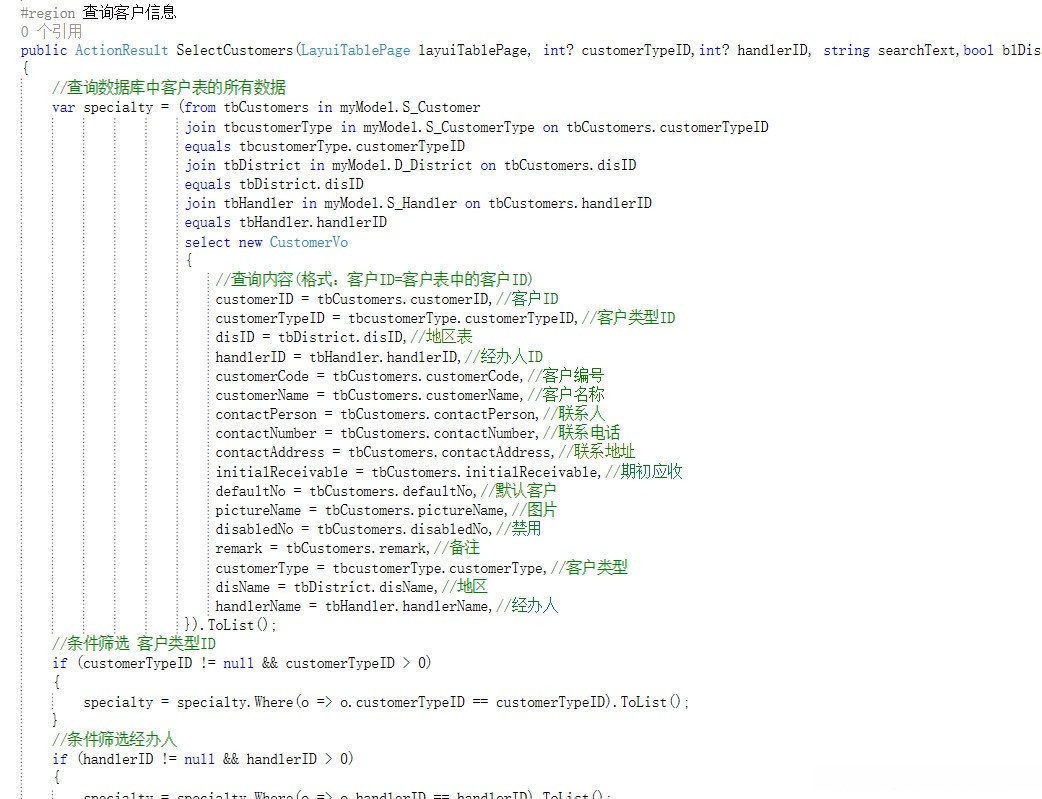Click 'disID = tbDistrict.disID' line
Viewport: 1042px width, 799px height.
click(310, 337)
